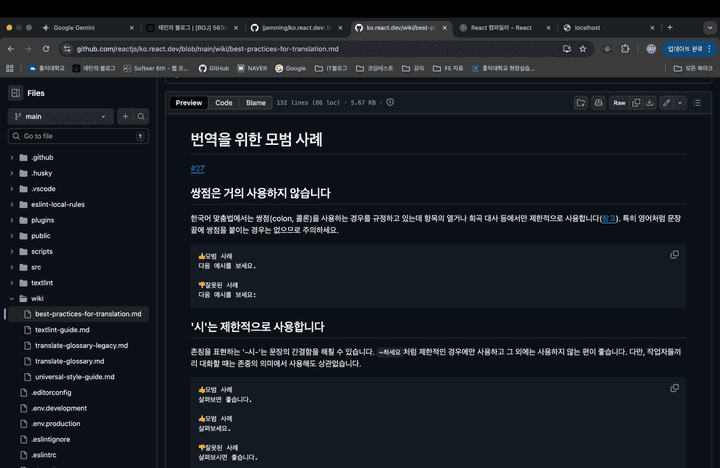Open the main branch dropdown
Viewport: 720px width, 468px height.
(x=61, y=116)
